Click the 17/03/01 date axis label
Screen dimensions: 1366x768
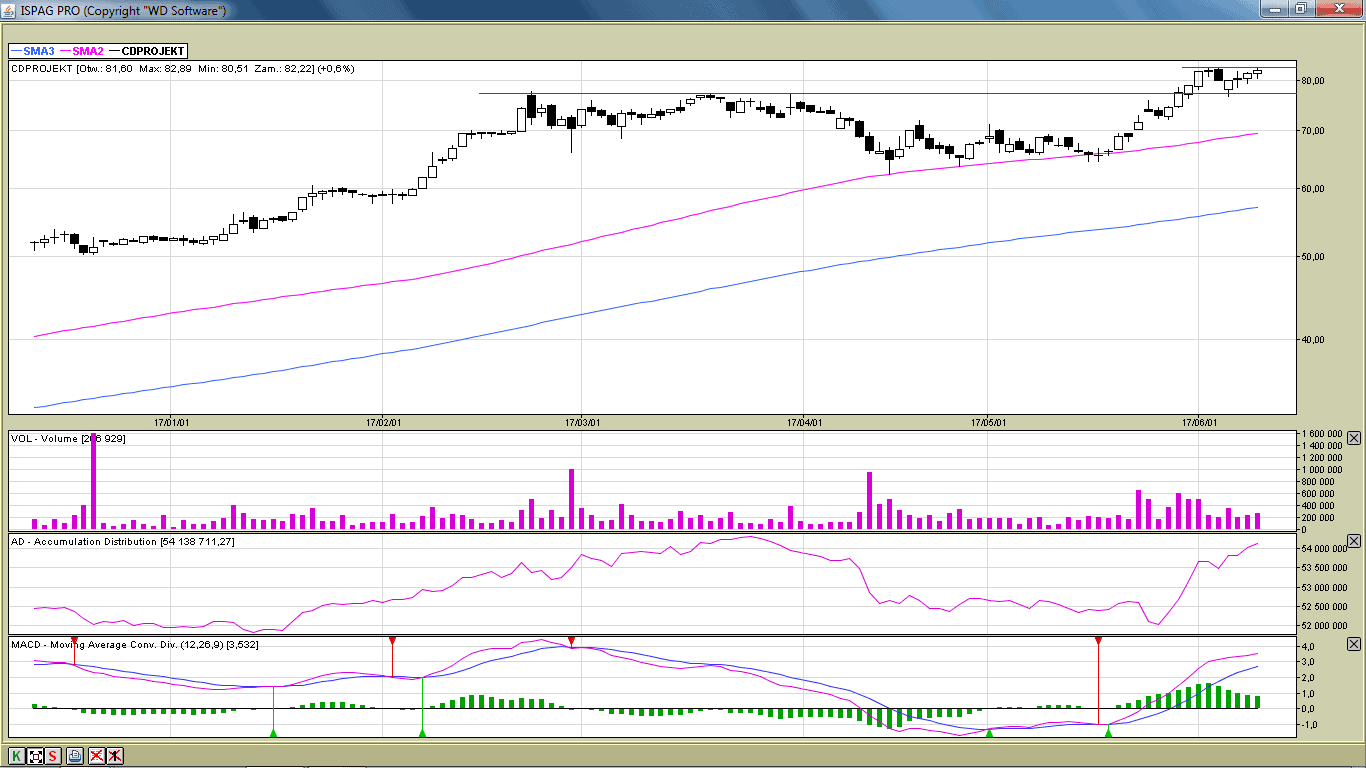581,422
